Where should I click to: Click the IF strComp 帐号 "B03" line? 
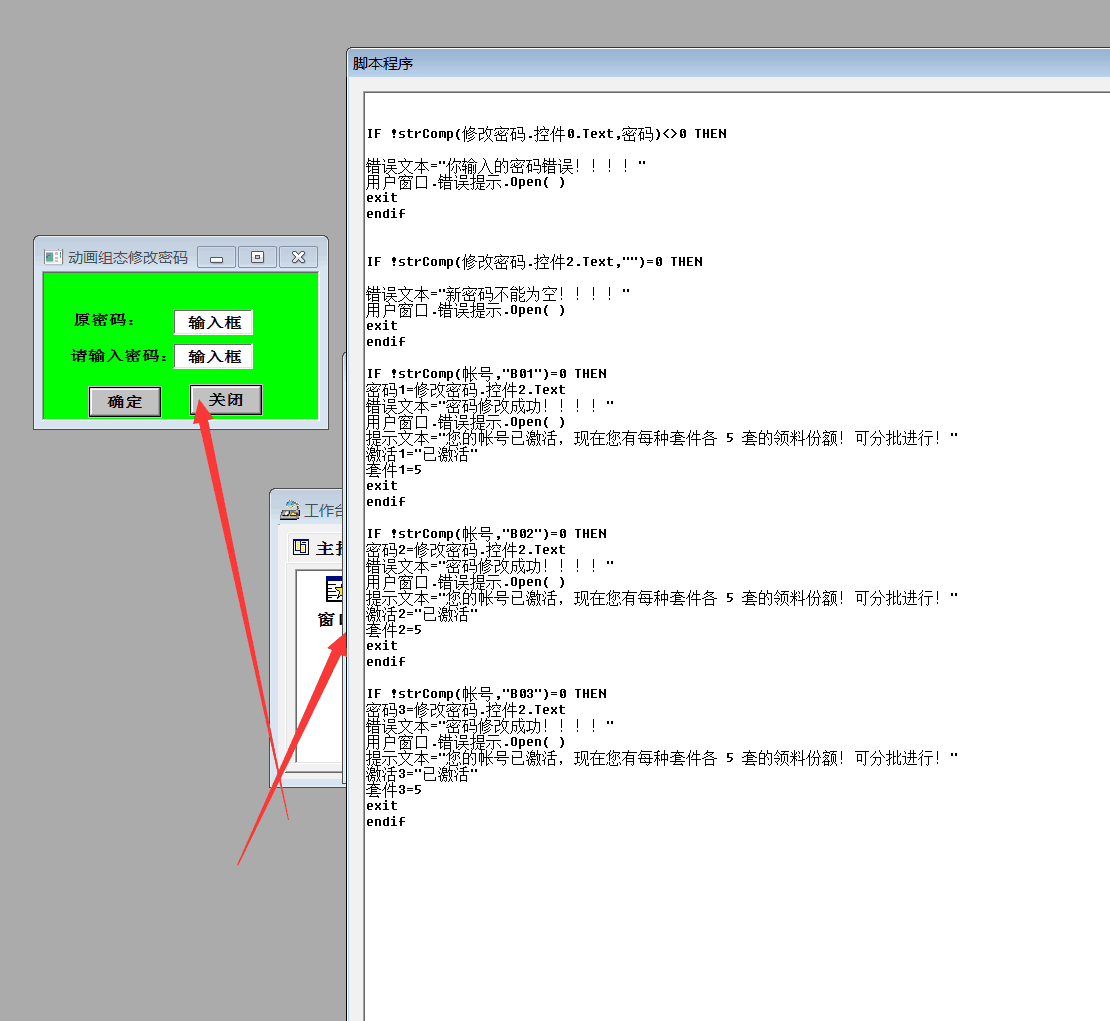[x=486, y=694]
